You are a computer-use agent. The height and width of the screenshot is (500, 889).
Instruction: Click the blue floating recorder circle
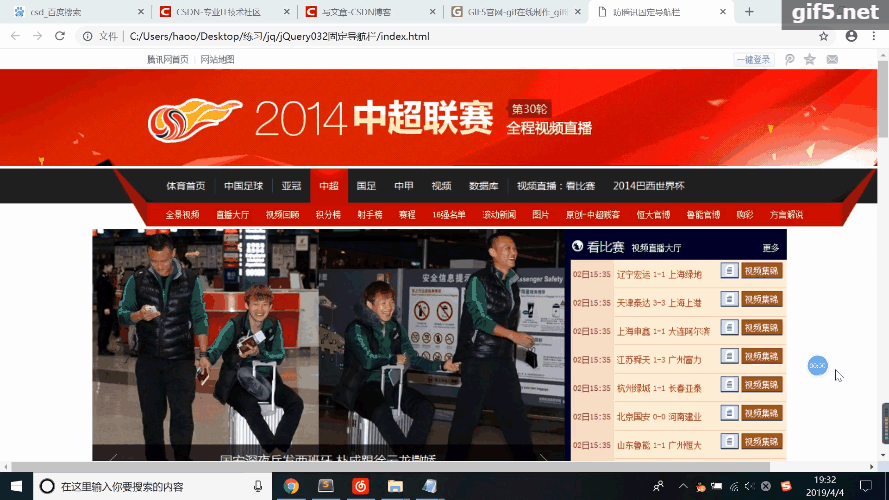pyautogui.click(x=817, y=366)
